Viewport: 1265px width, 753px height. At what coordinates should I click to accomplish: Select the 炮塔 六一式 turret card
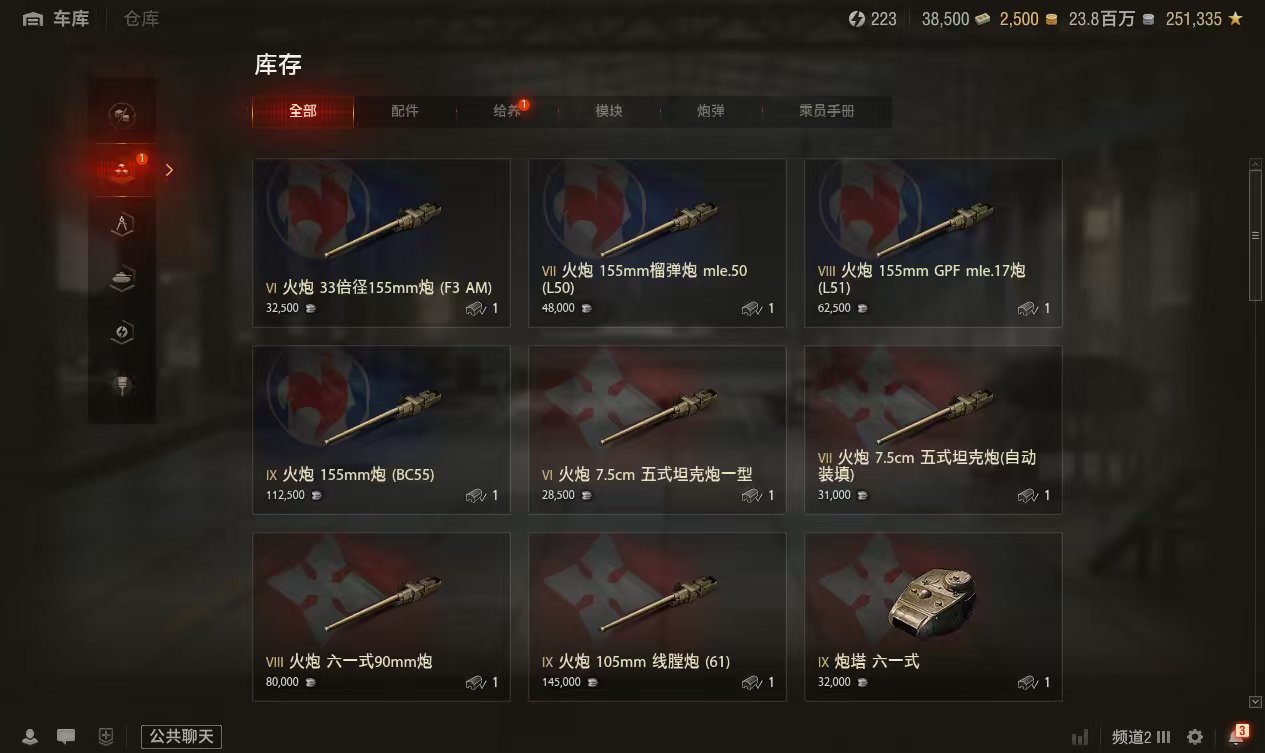pos(933,617)
